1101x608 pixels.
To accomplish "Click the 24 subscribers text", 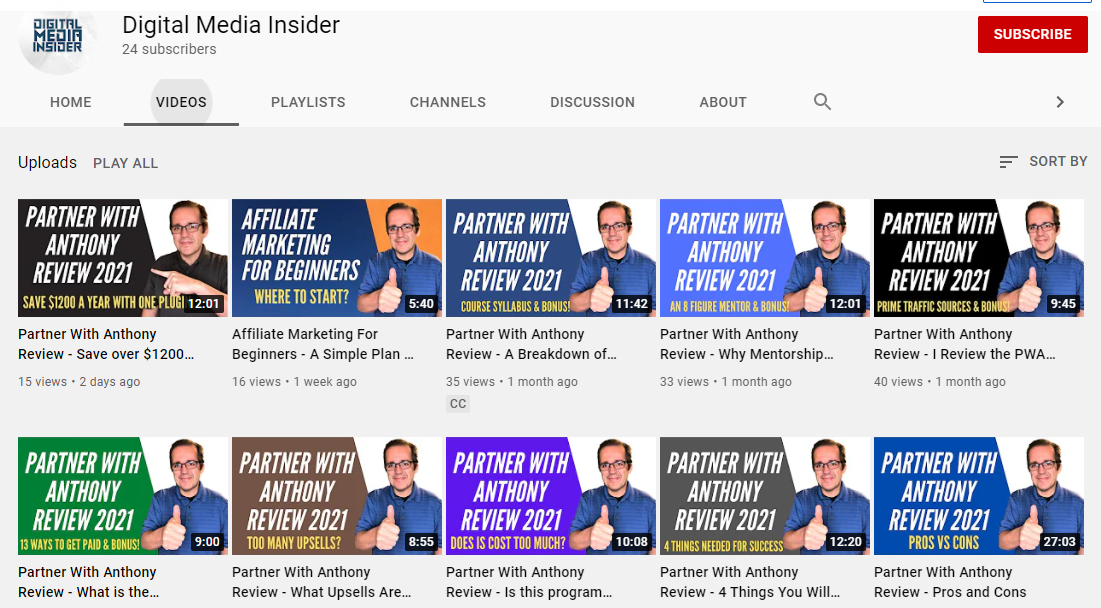I will [x=169, y=49].
